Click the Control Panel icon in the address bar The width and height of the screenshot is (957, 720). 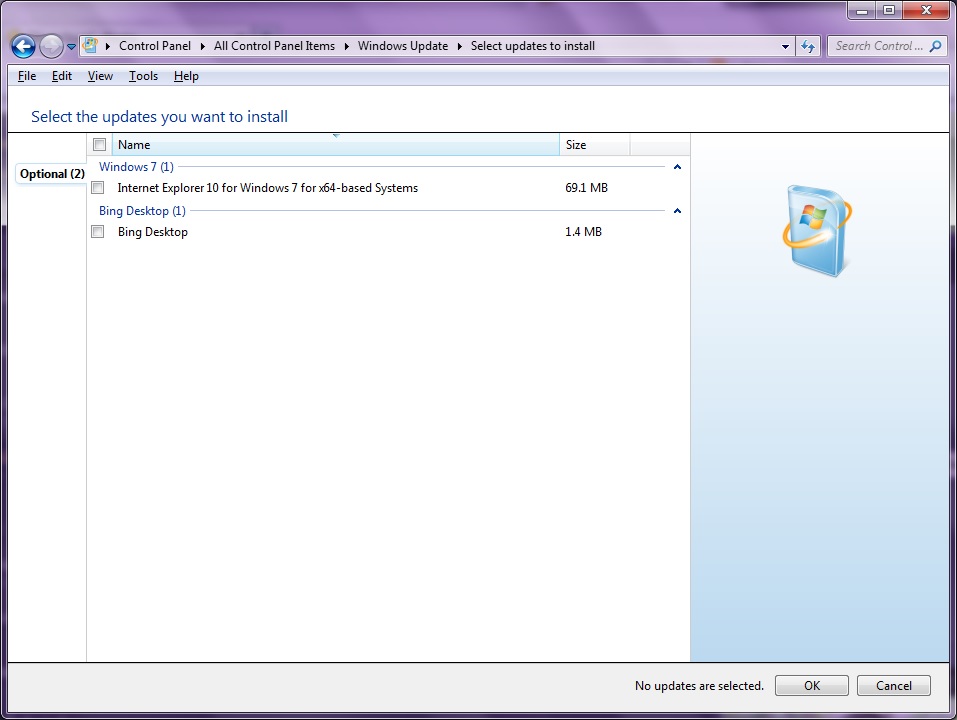[90, 46]
